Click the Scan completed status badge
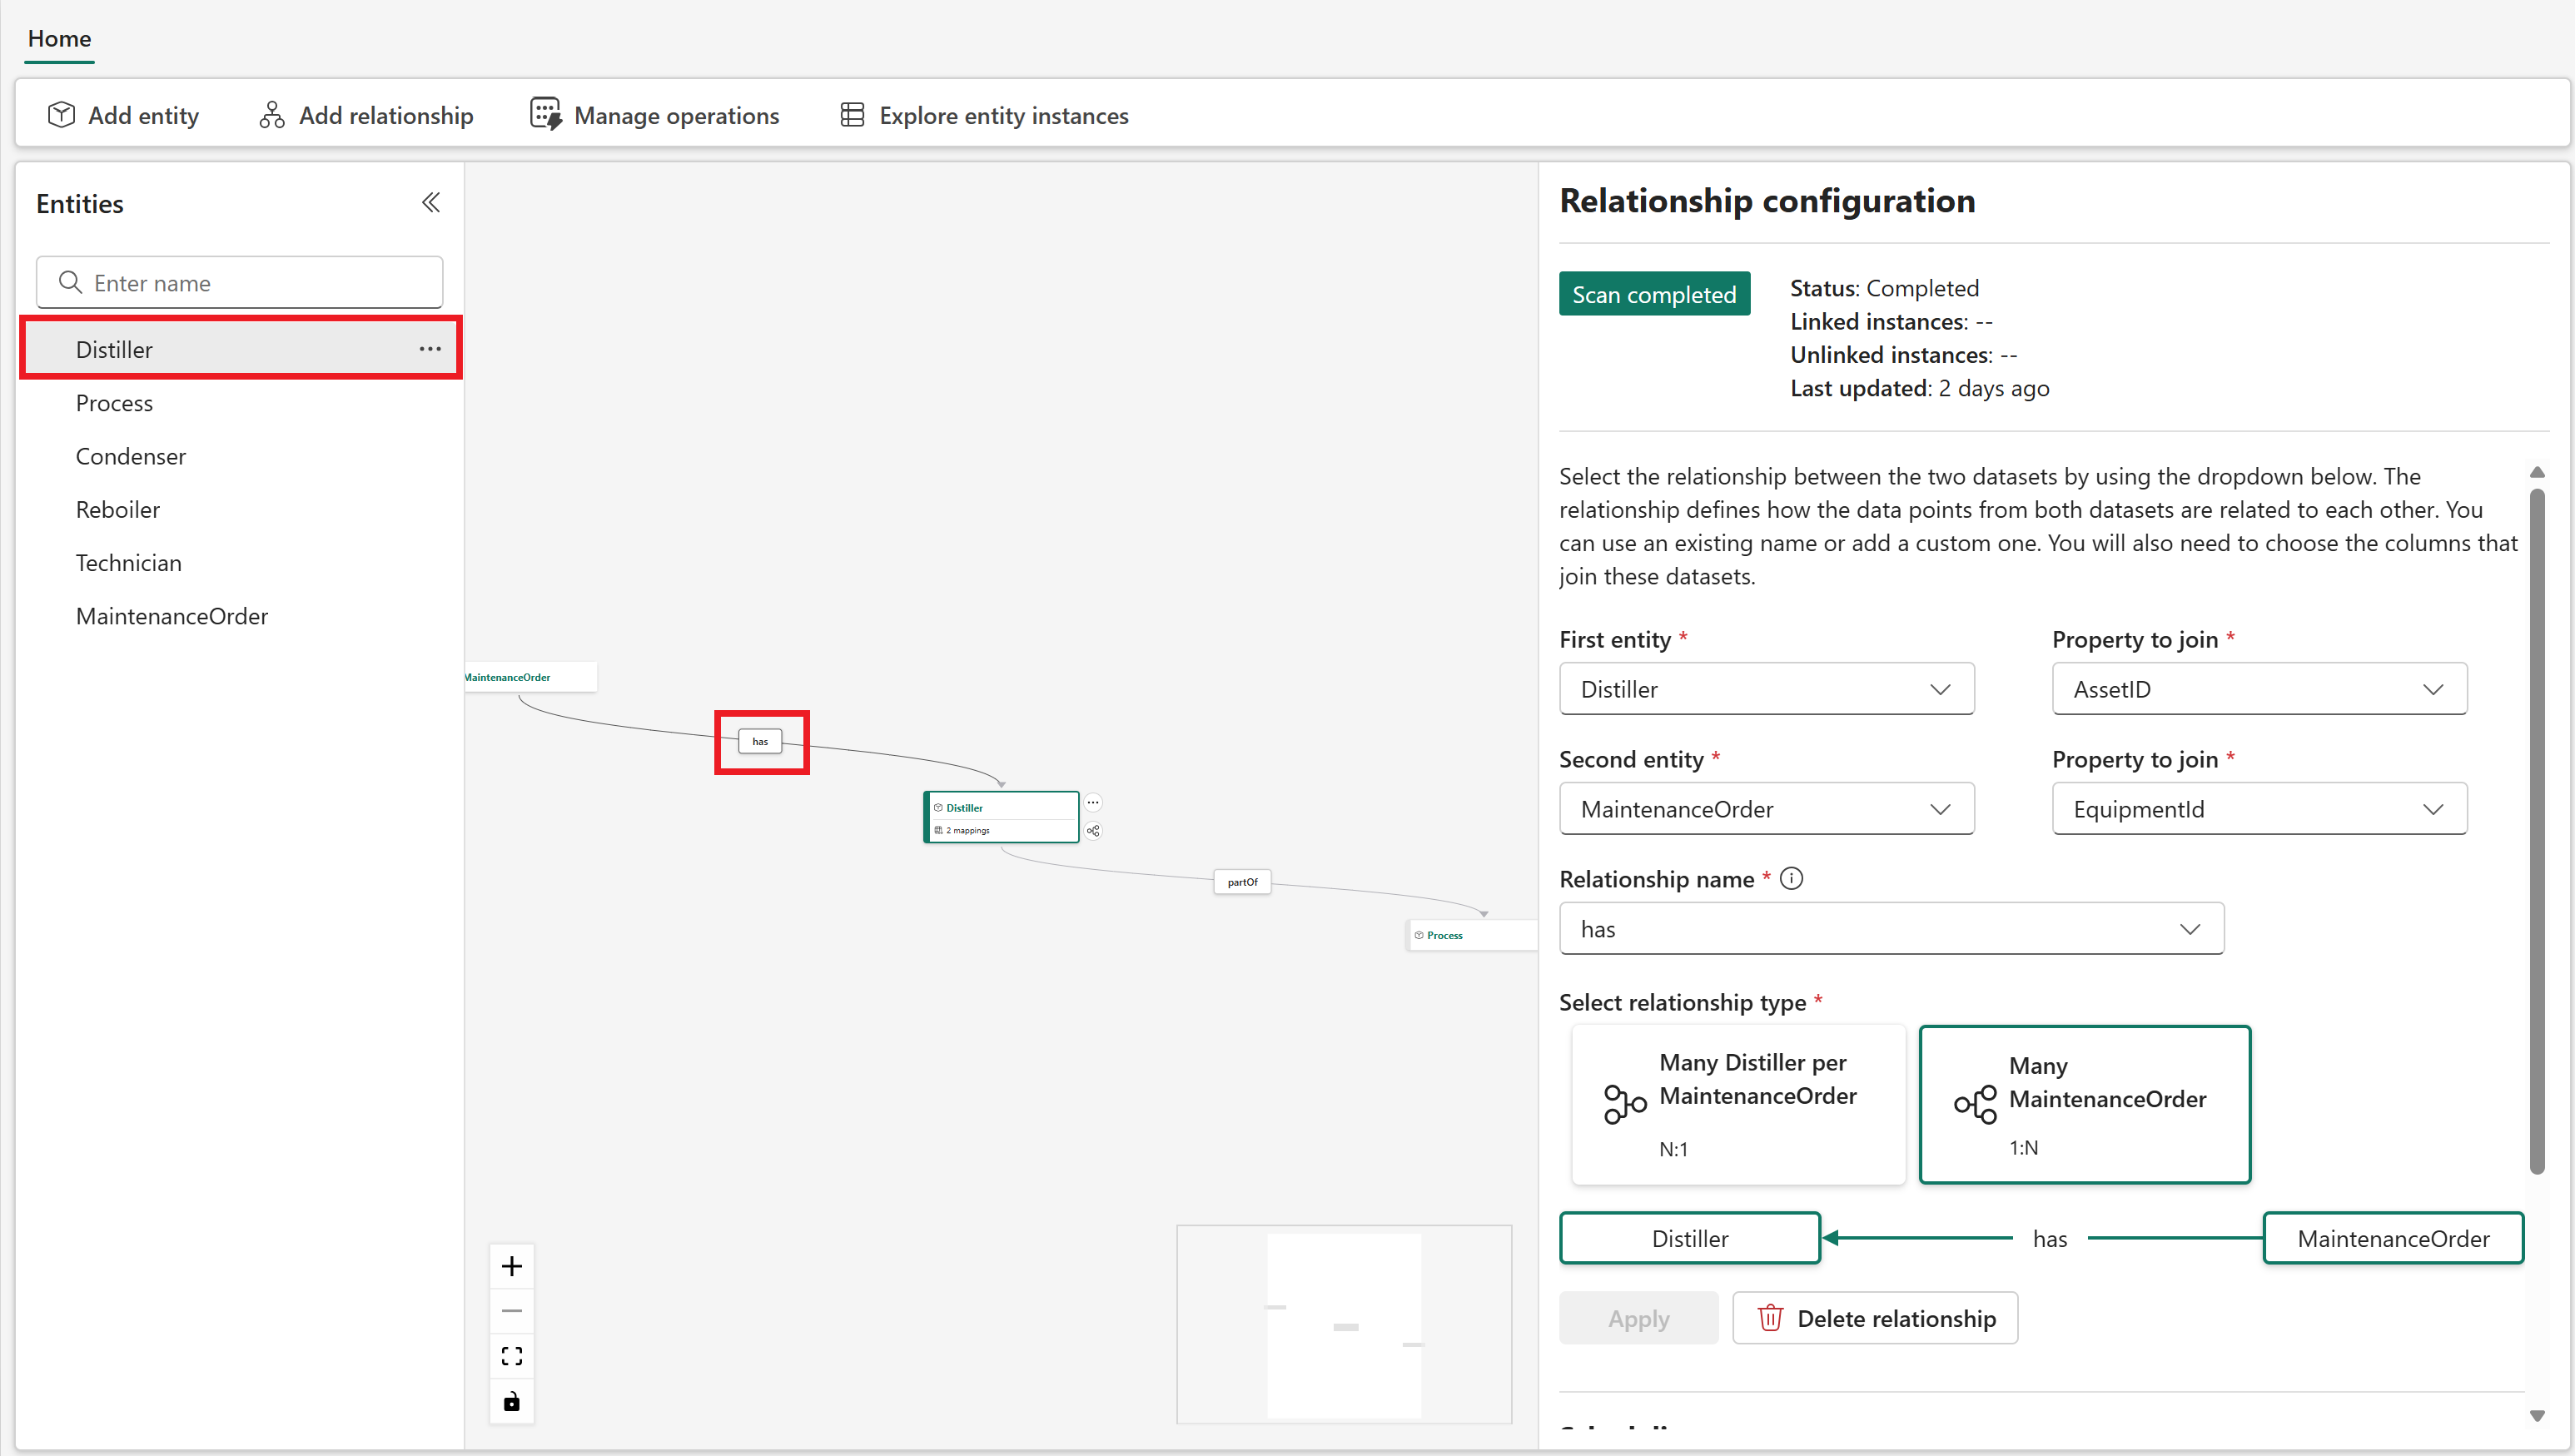This screenshot has height=1456, width=2575. (x=1654, y=294)
